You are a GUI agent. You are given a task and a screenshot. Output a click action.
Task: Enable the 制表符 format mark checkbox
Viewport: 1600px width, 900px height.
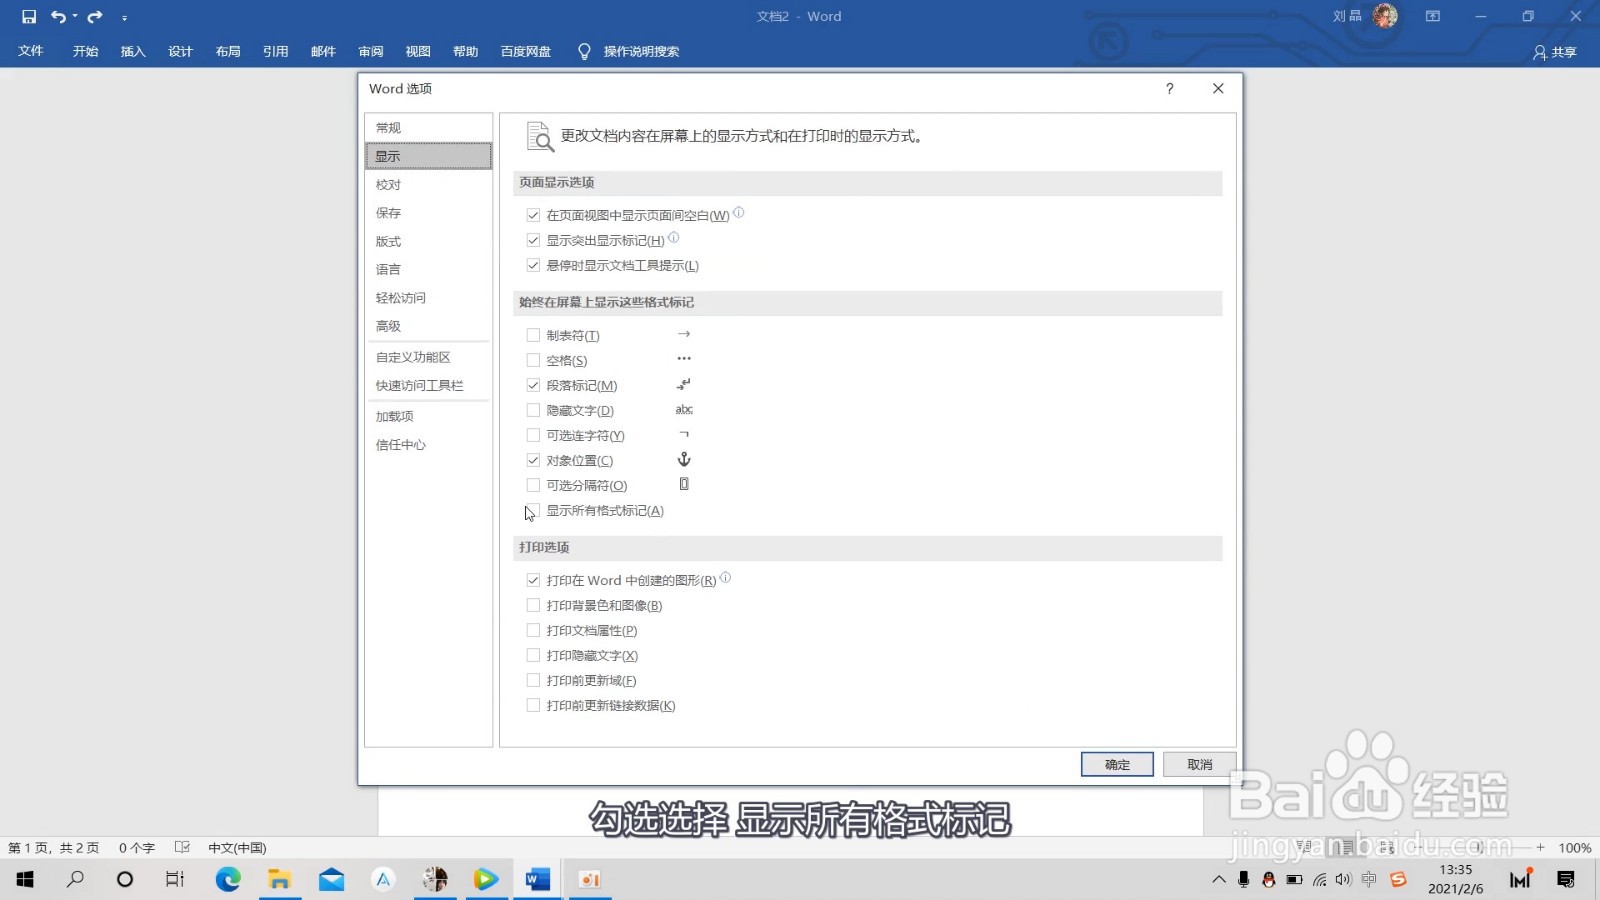pyautogui.click(x=533, y=335)
